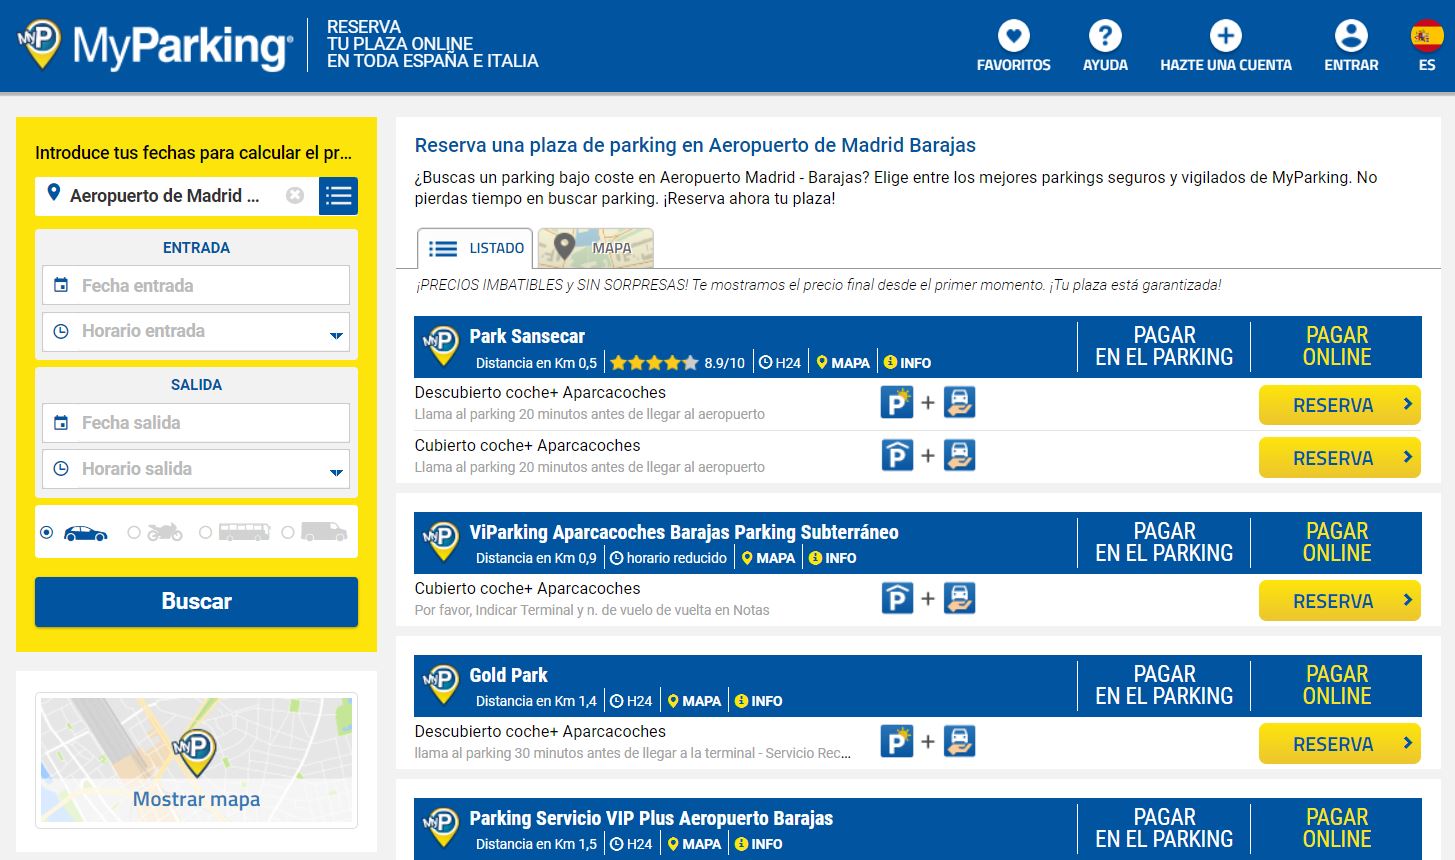Click uncovered parking icon in Gold Park row
The width and height of the screenshot is (1455, 860).
tap(897, 741)
